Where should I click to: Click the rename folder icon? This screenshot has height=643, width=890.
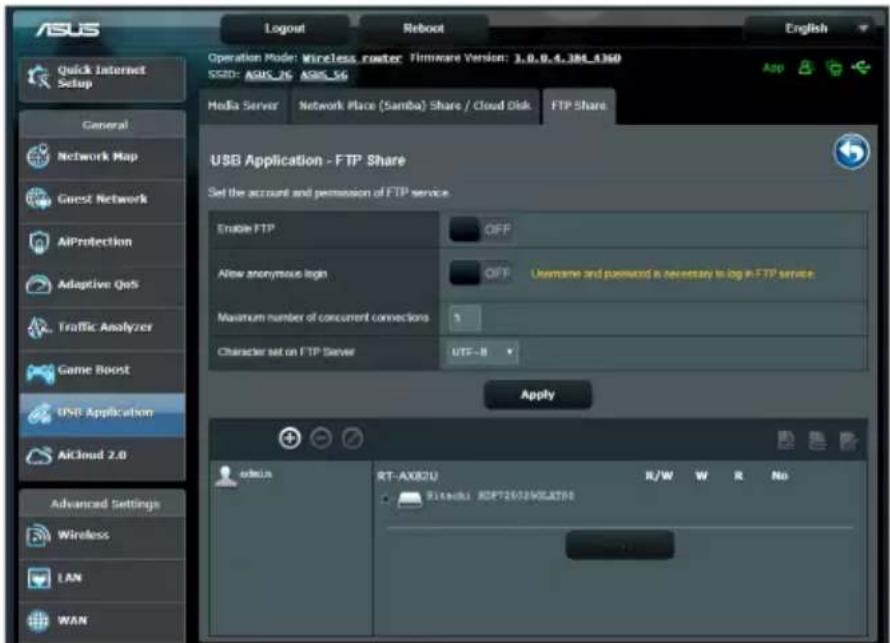(x=849, y=440)
